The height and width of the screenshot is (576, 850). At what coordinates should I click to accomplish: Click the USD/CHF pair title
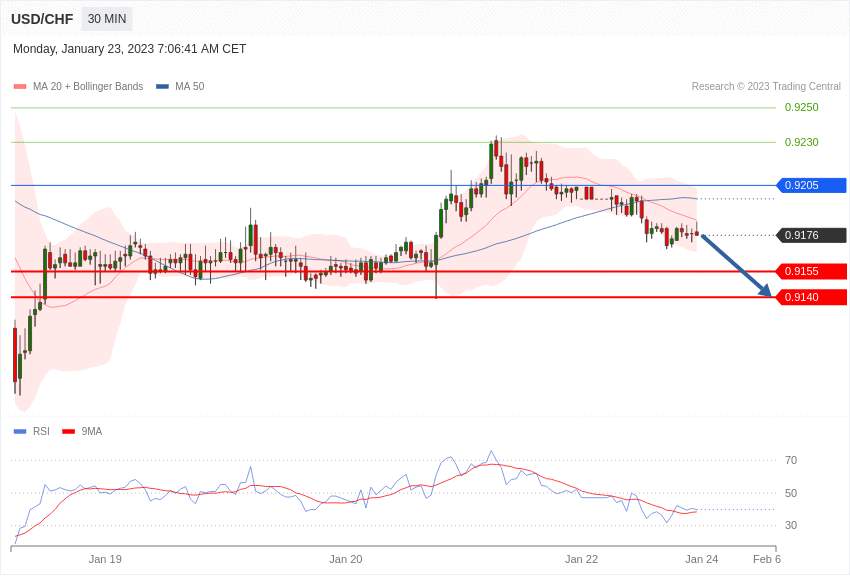coord(42,19)
